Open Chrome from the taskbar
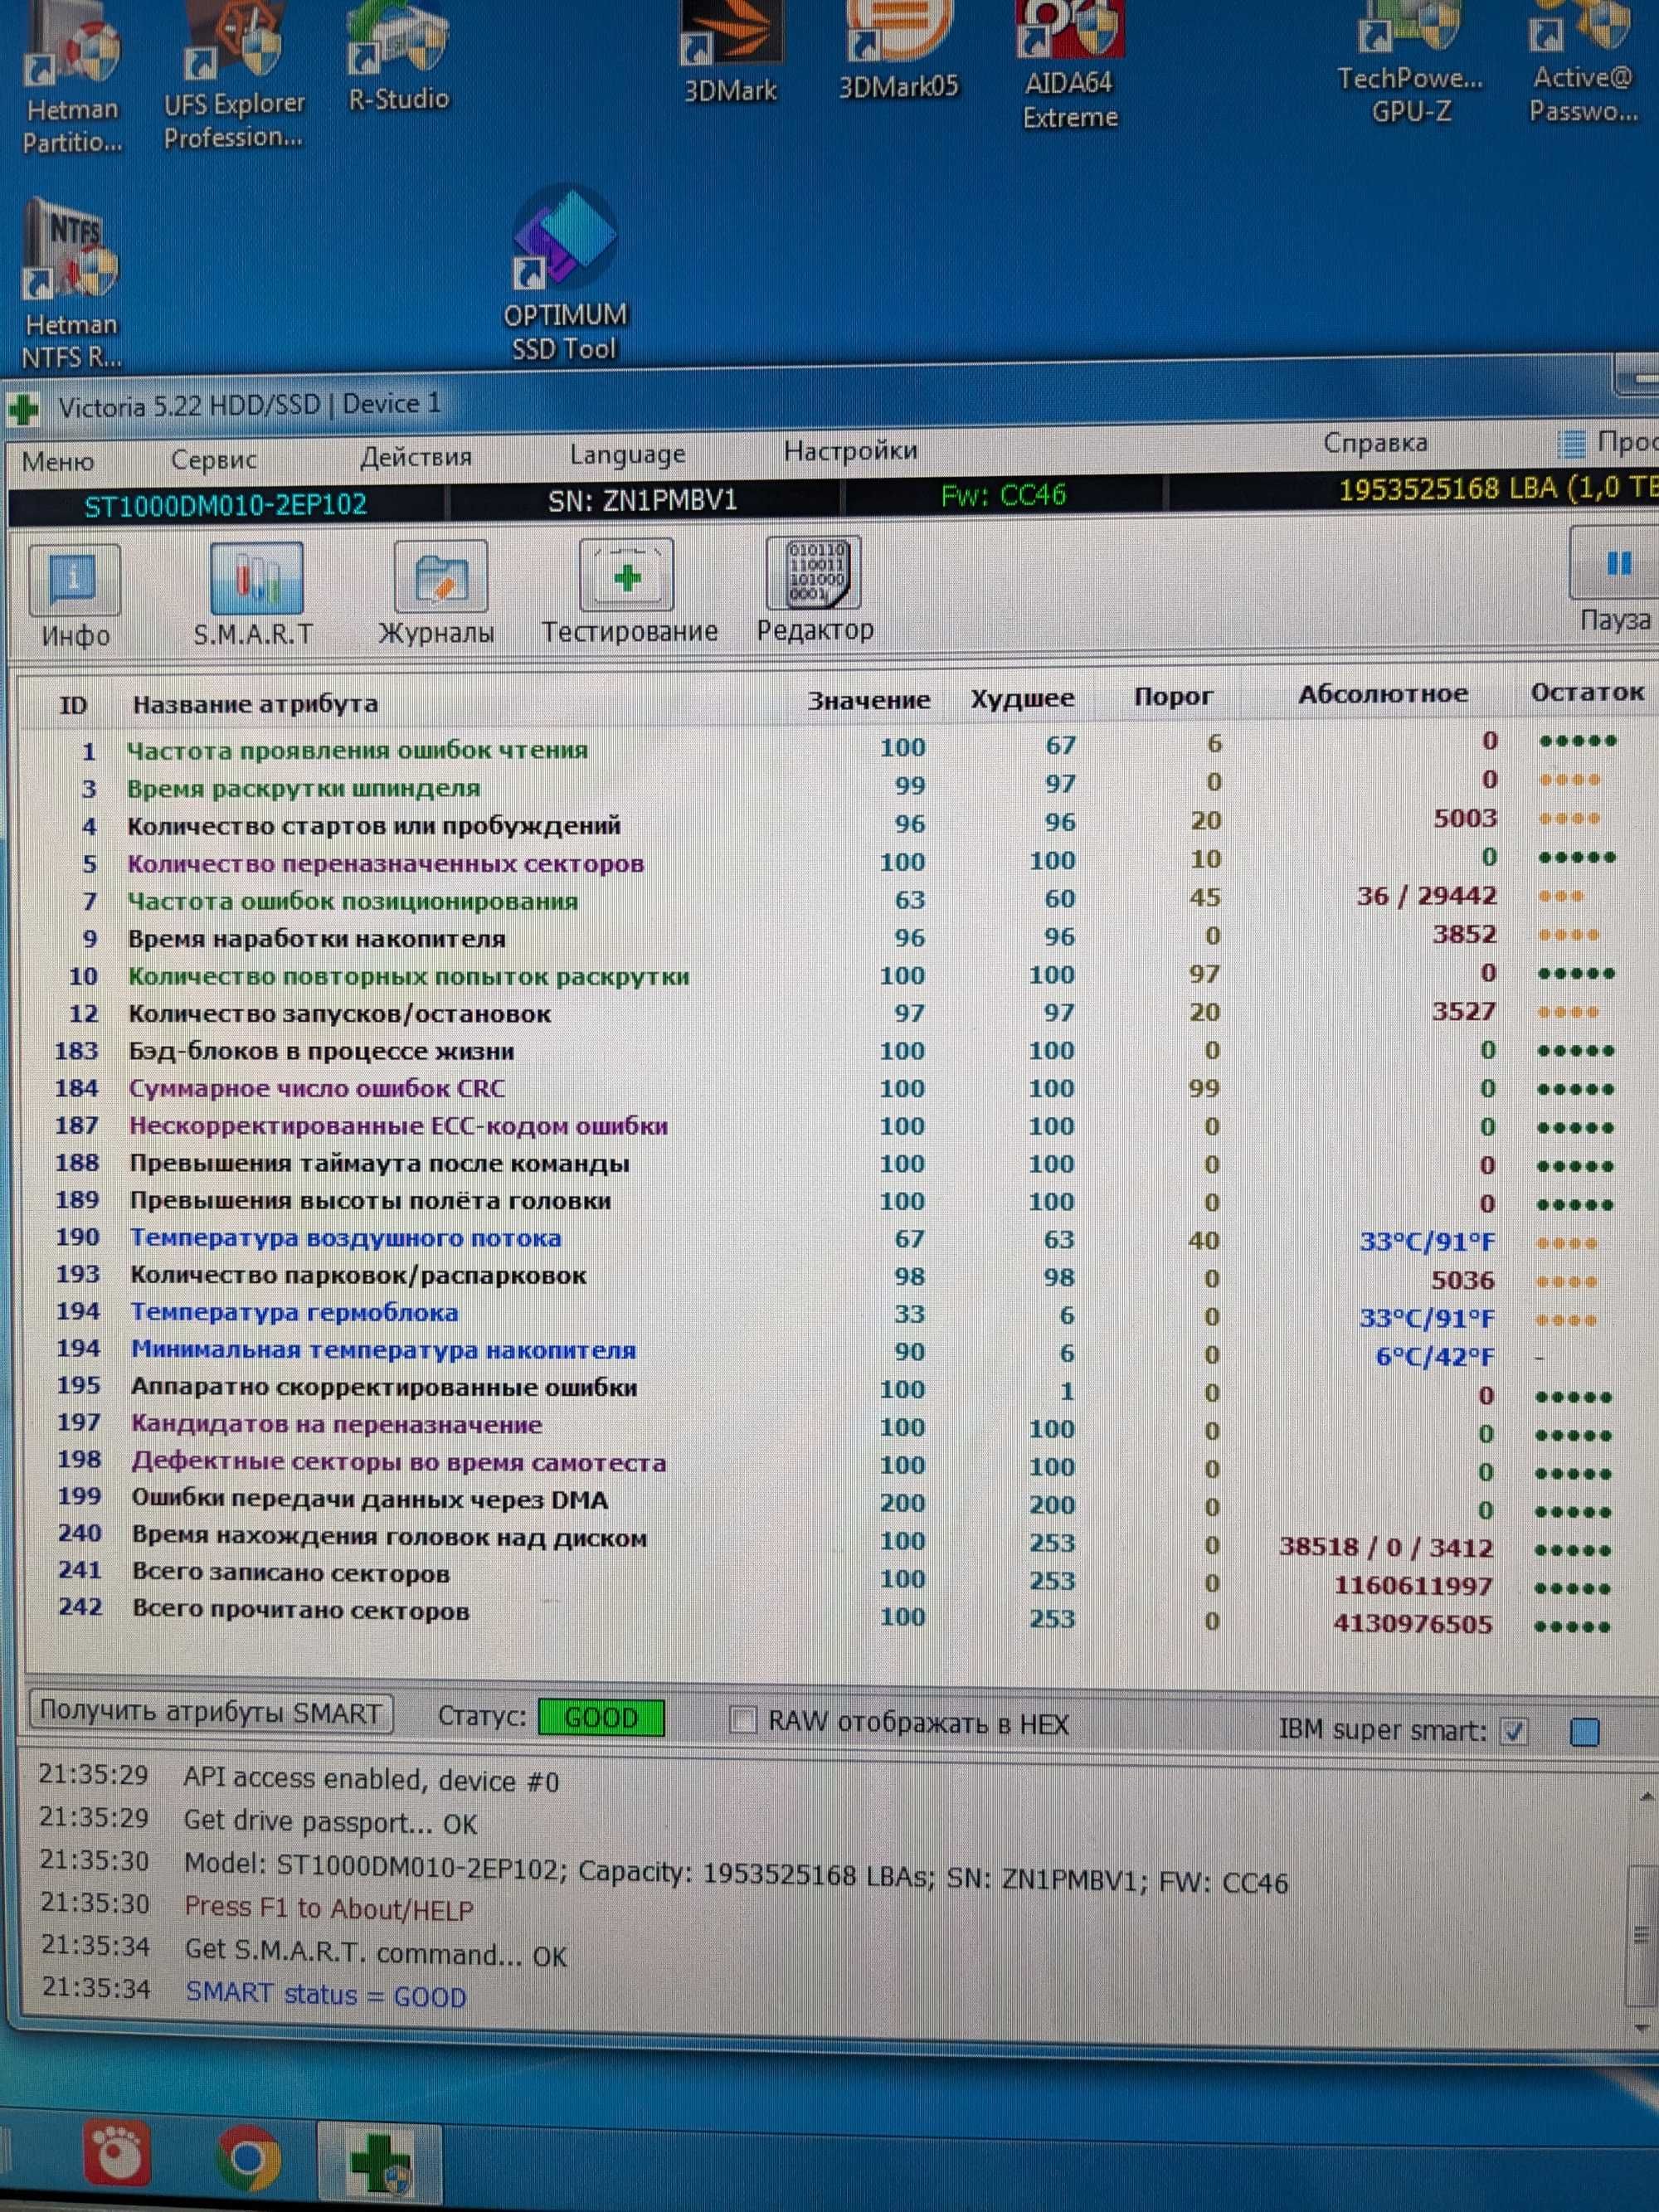Screen dimensions: 1659x2212 point(249,2157)
